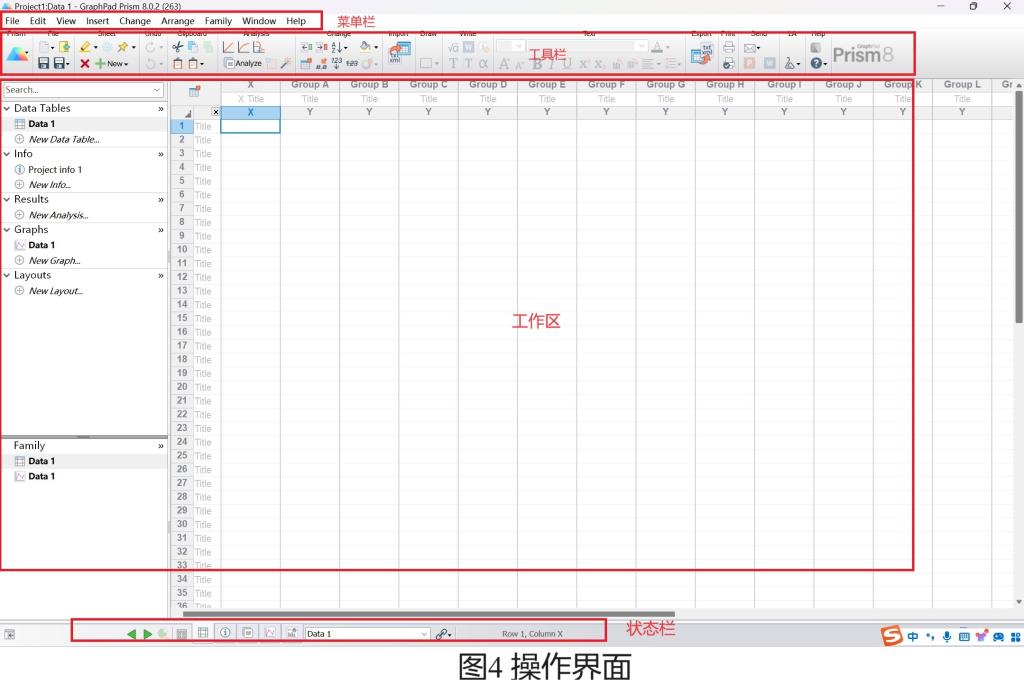Go to next sheet with green arrow
Screen dimensions: 1024x693
148,634
